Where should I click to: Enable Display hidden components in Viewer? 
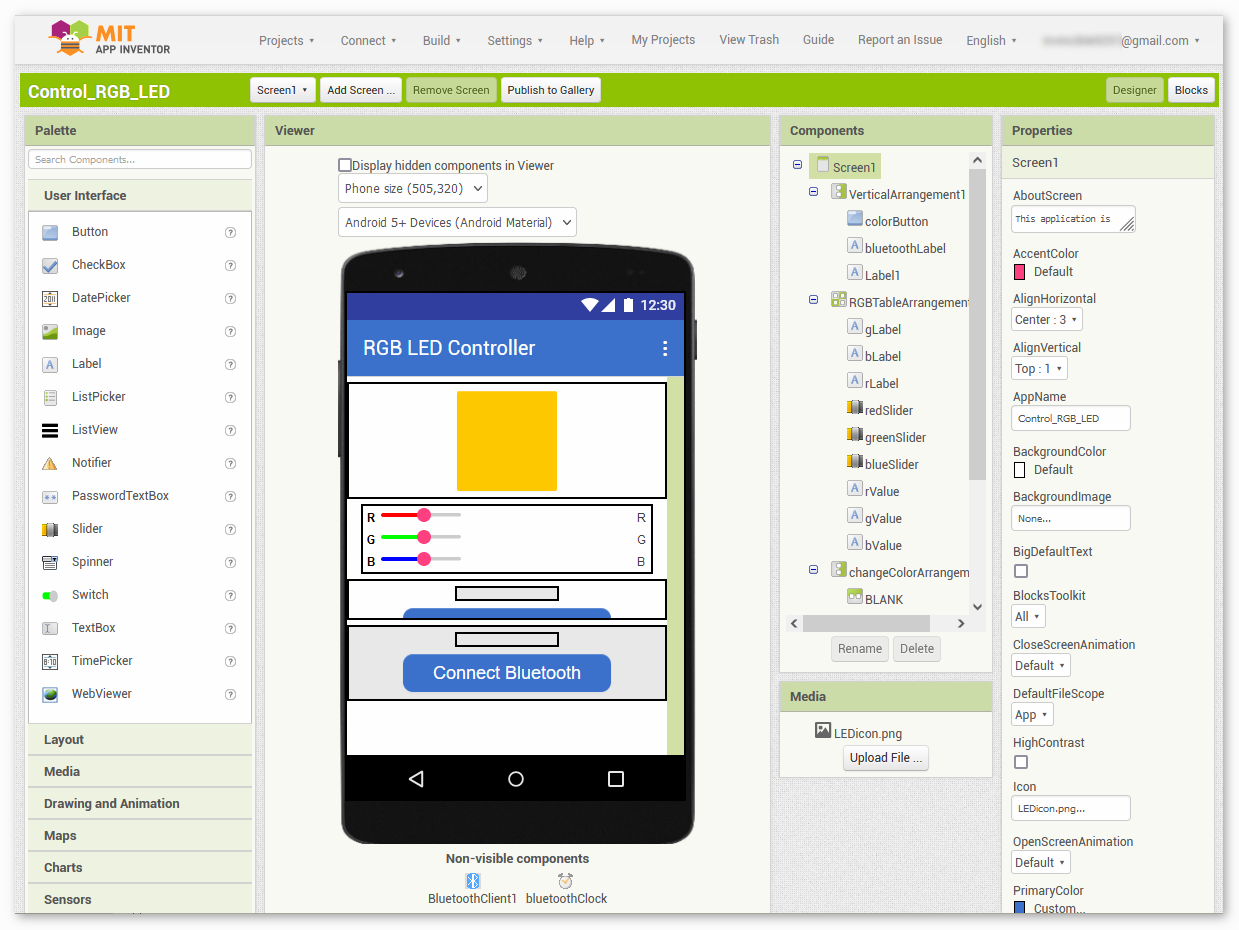345,165
